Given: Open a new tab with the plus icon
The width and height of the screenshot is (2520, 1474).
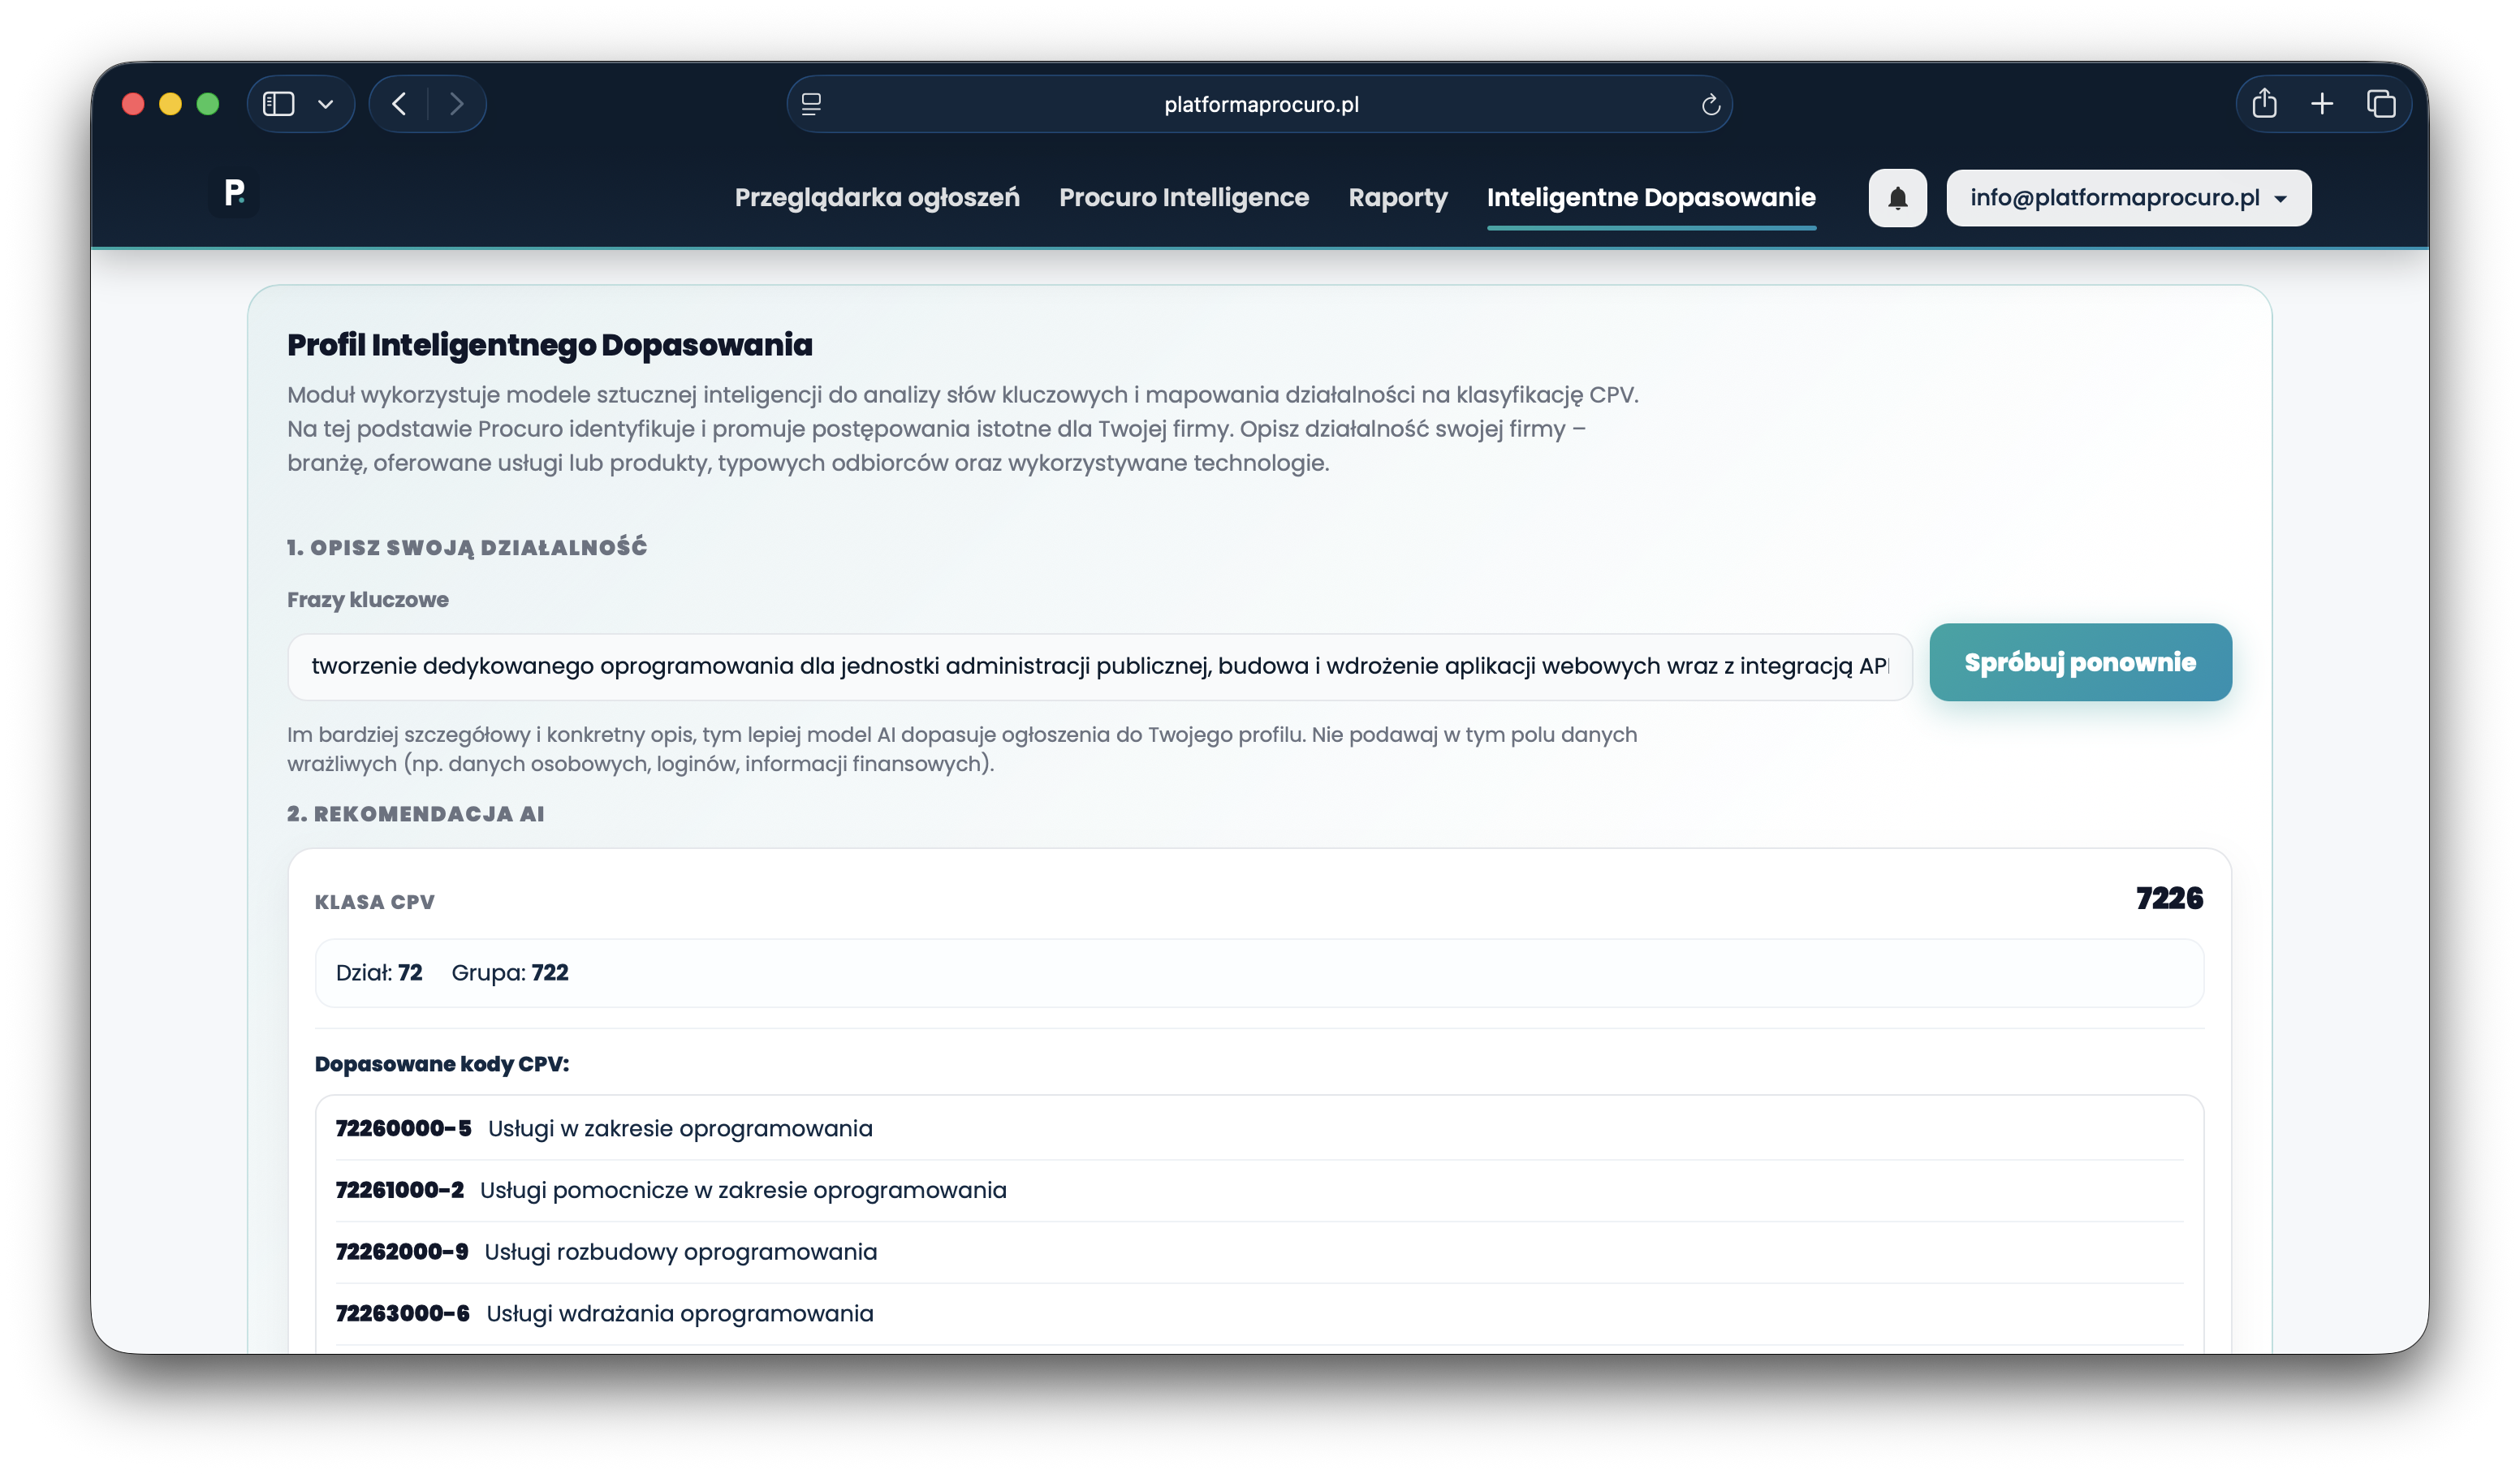Looking at the screenshot, I should coord(2322,103).
